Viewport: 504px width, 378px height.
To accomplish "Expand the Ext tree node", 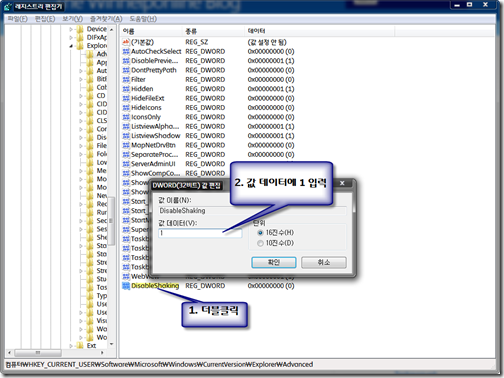I will (71, 346).
